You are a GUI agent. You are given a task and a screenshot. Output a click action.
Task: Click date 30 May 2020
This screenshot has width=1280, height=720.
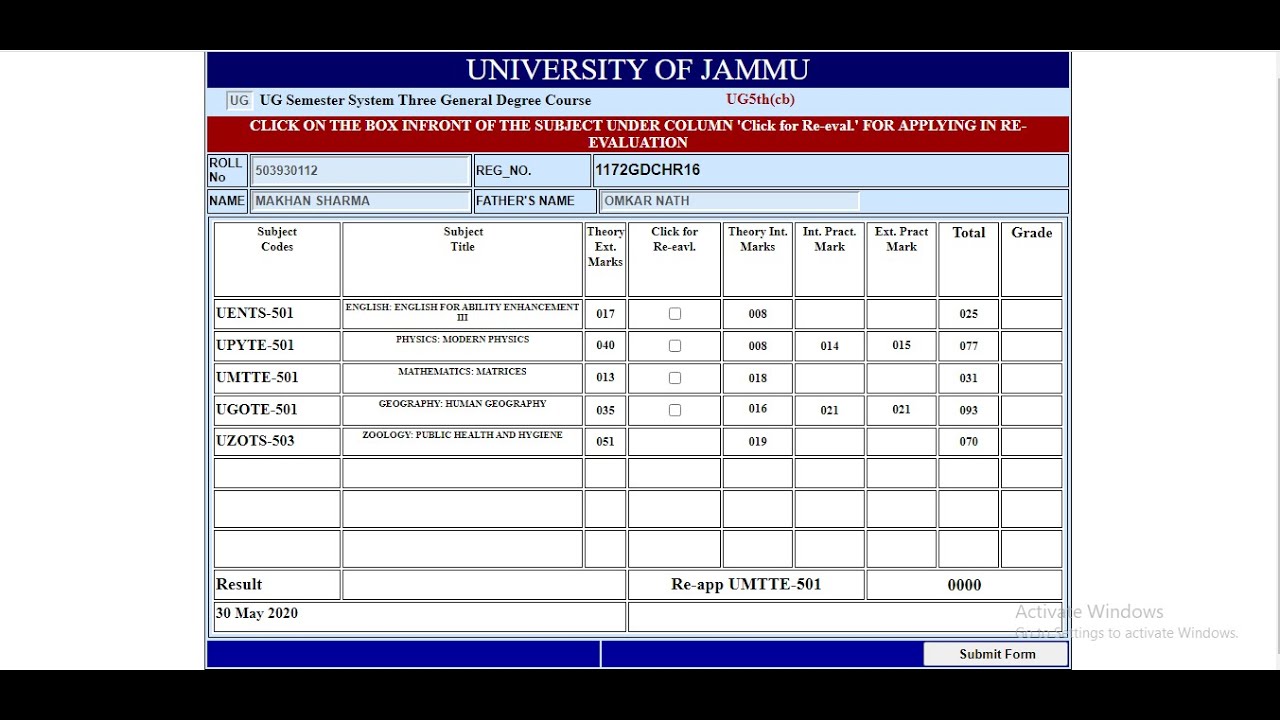(256, 613)
